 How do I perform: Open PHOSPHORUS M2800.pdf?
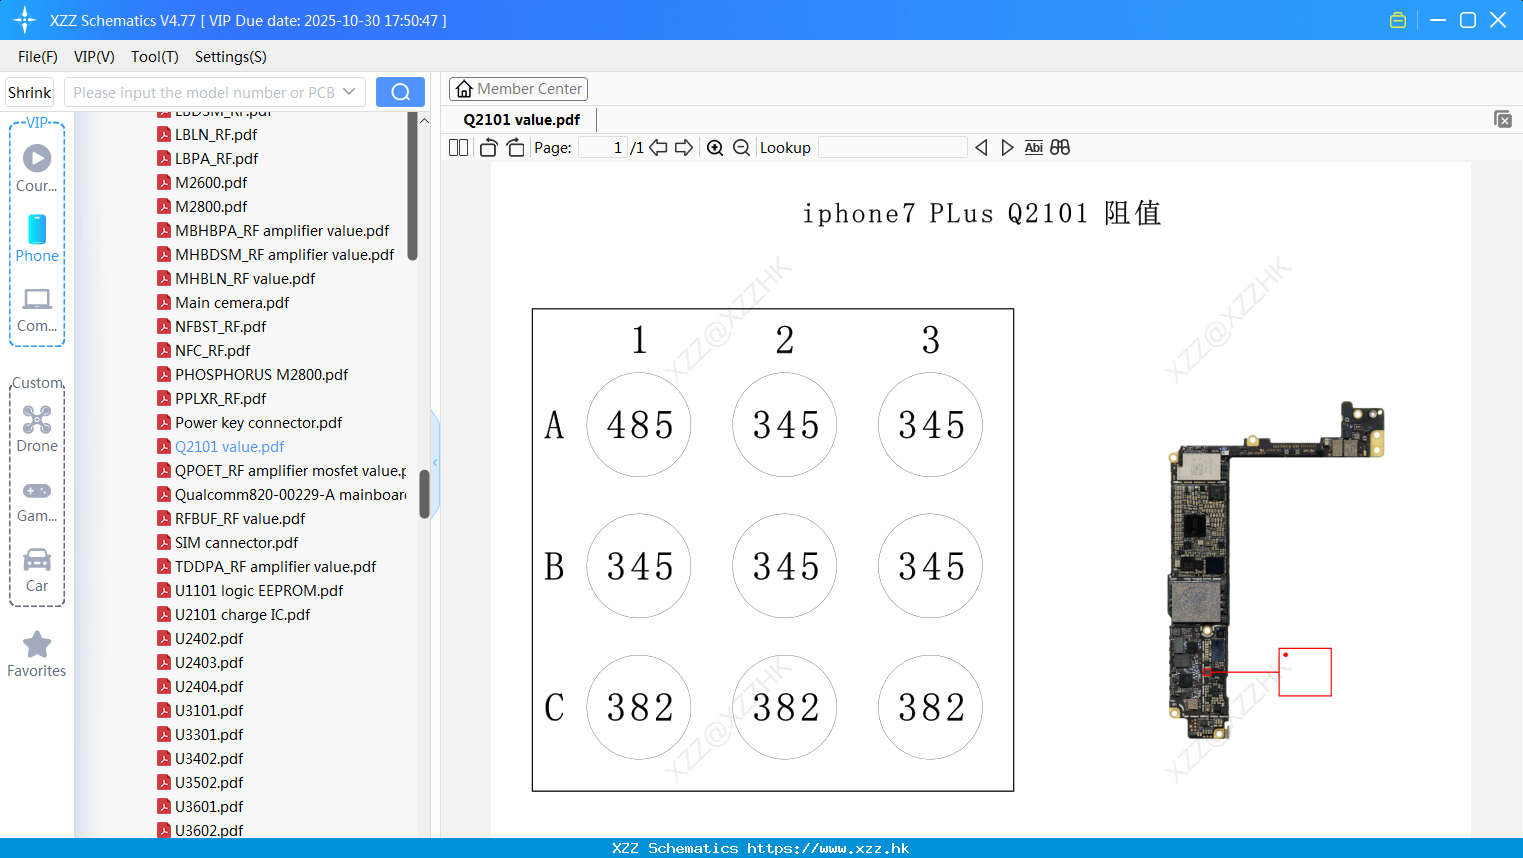261,374
